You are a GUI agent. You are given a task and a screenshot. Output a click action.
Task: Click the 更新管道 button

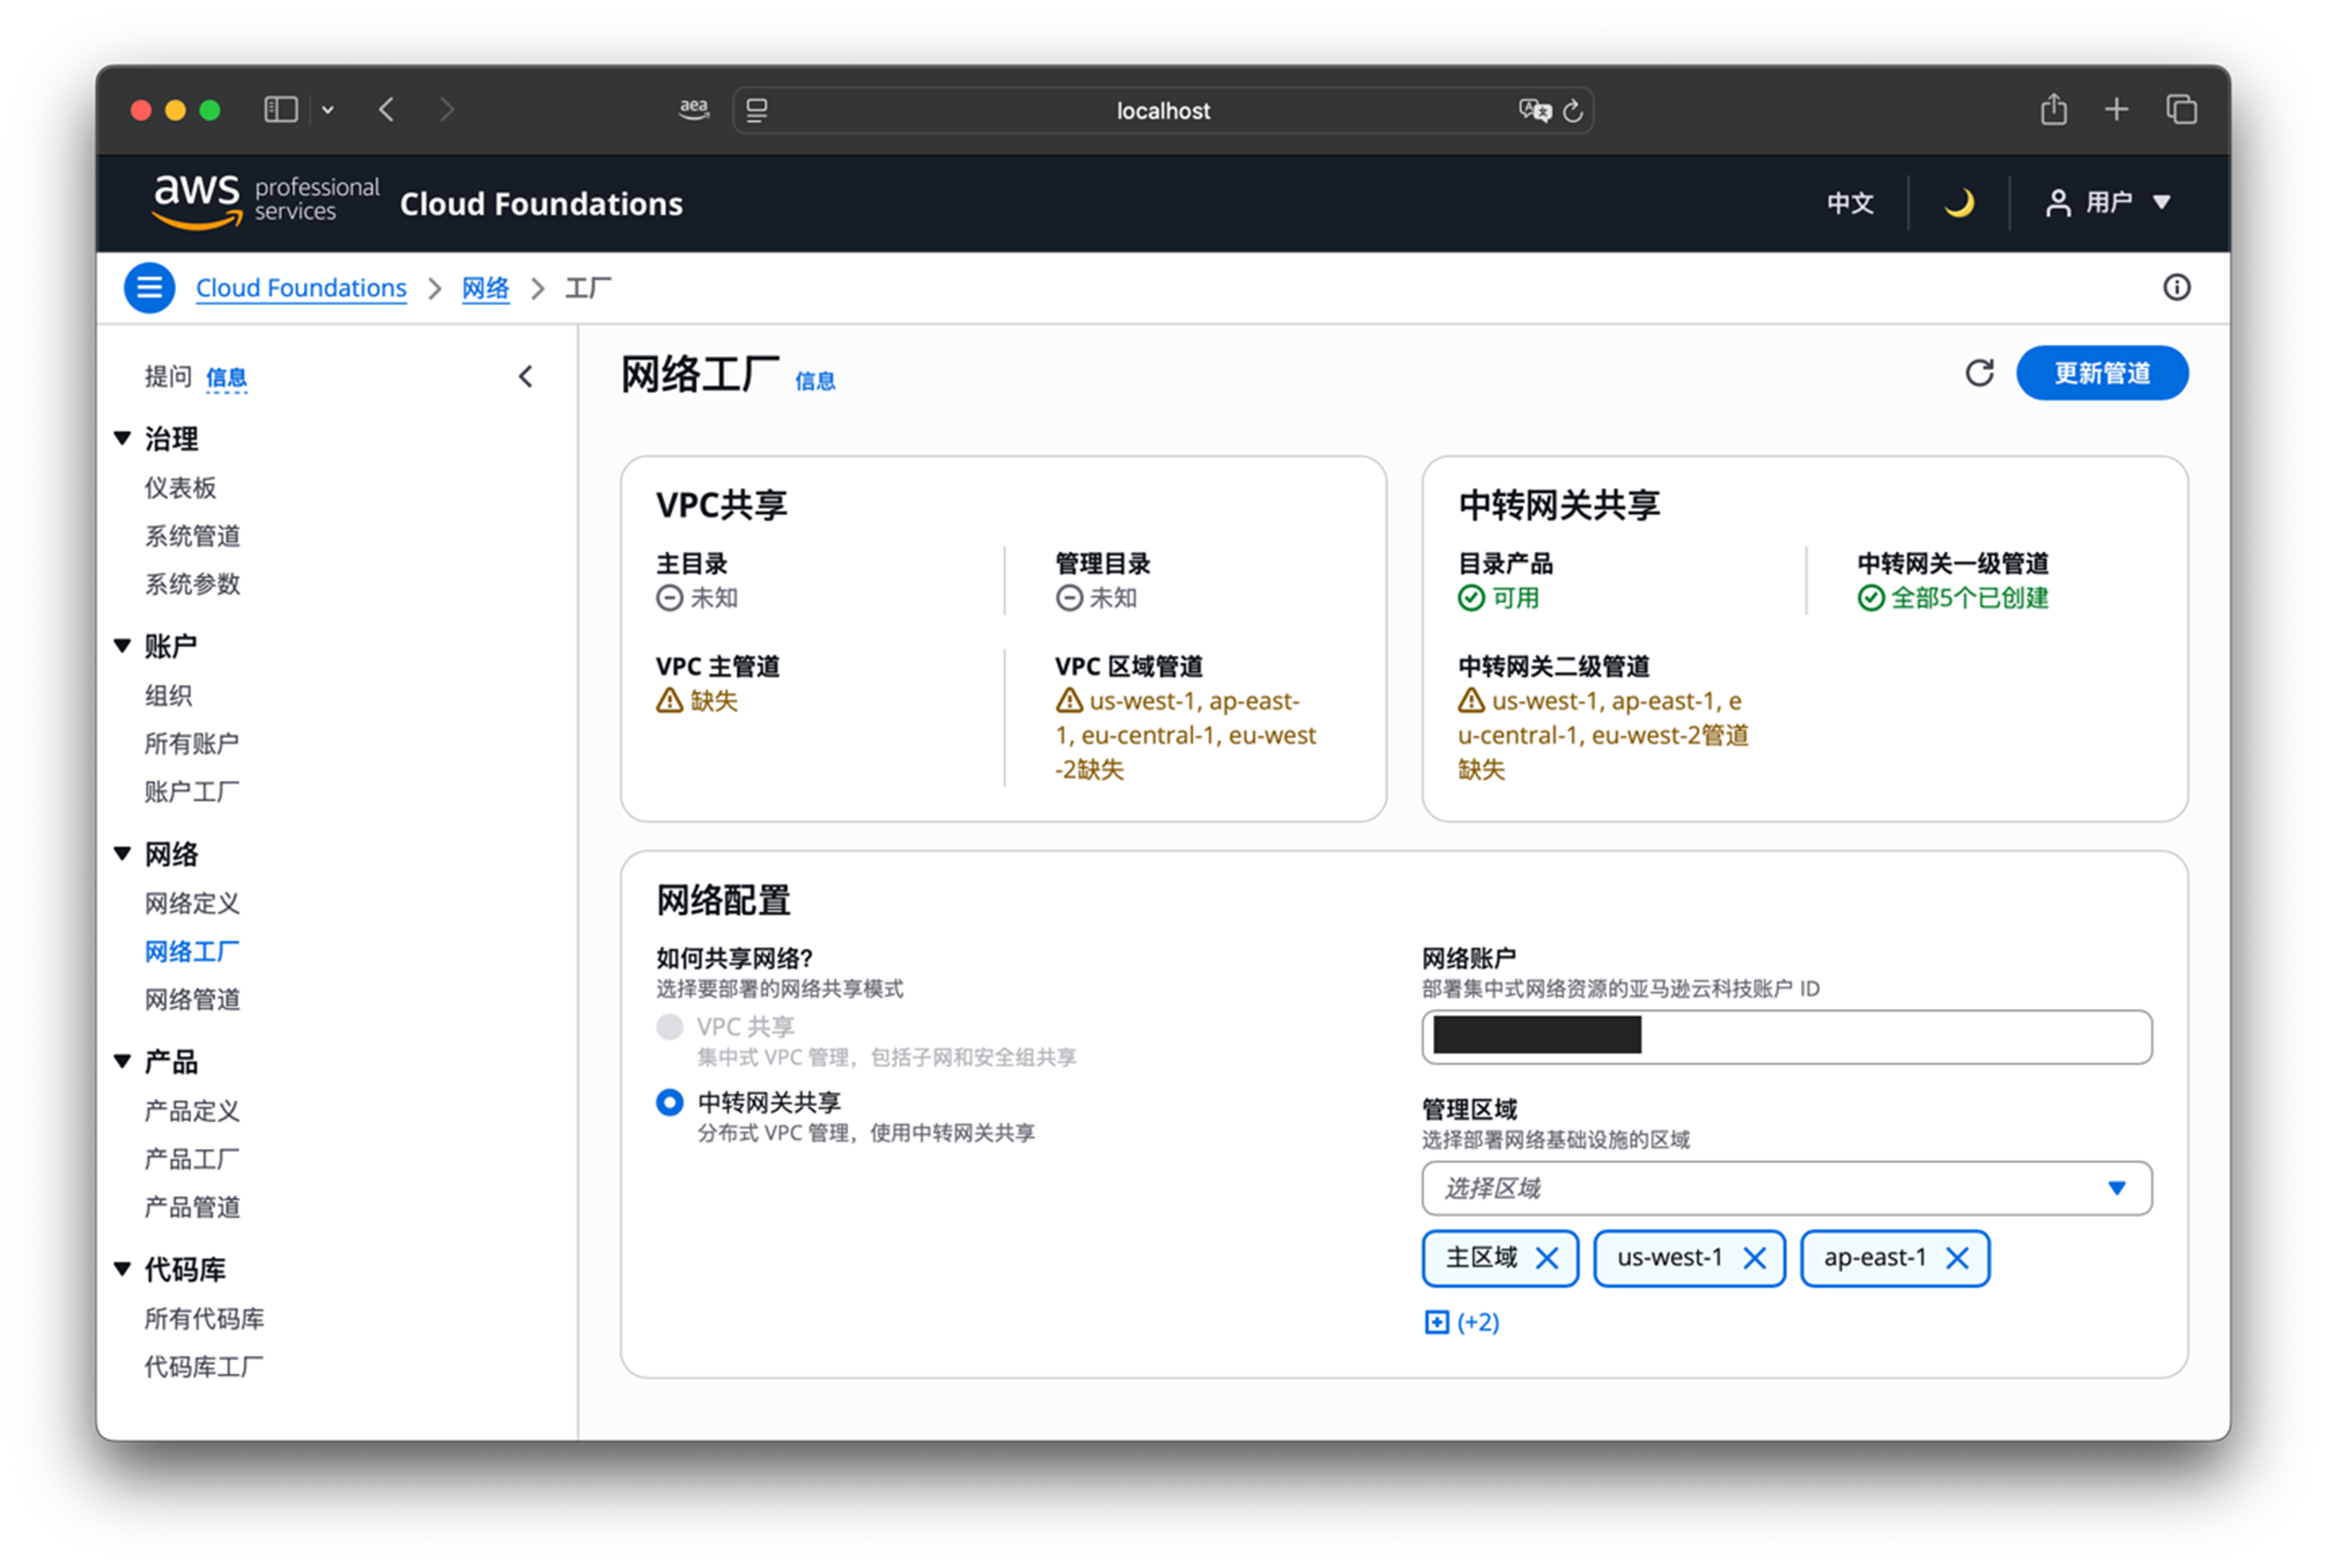(x=2101, y=373)
